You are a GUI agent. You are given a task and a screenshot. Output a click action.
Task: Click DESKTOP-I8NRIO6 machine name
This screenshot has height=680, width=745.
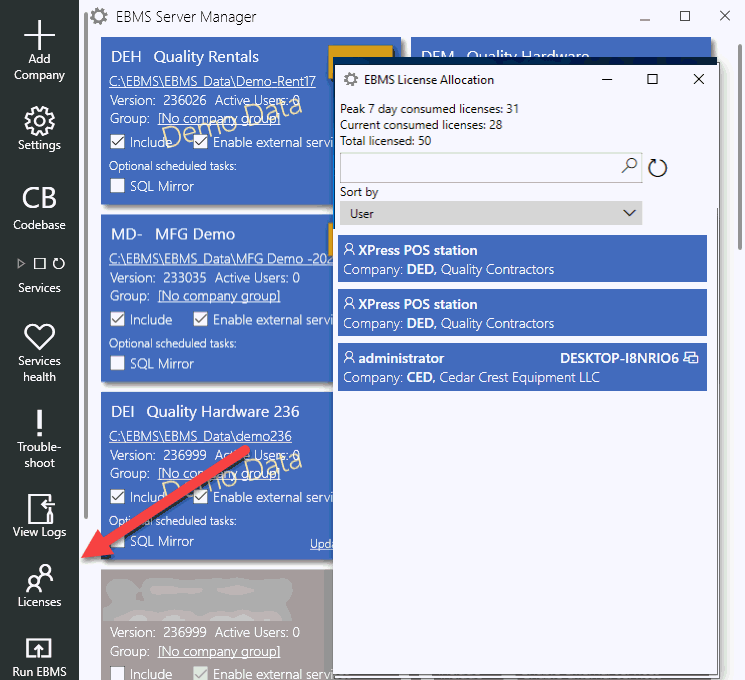pyautogui.click(x=619, y=358)
